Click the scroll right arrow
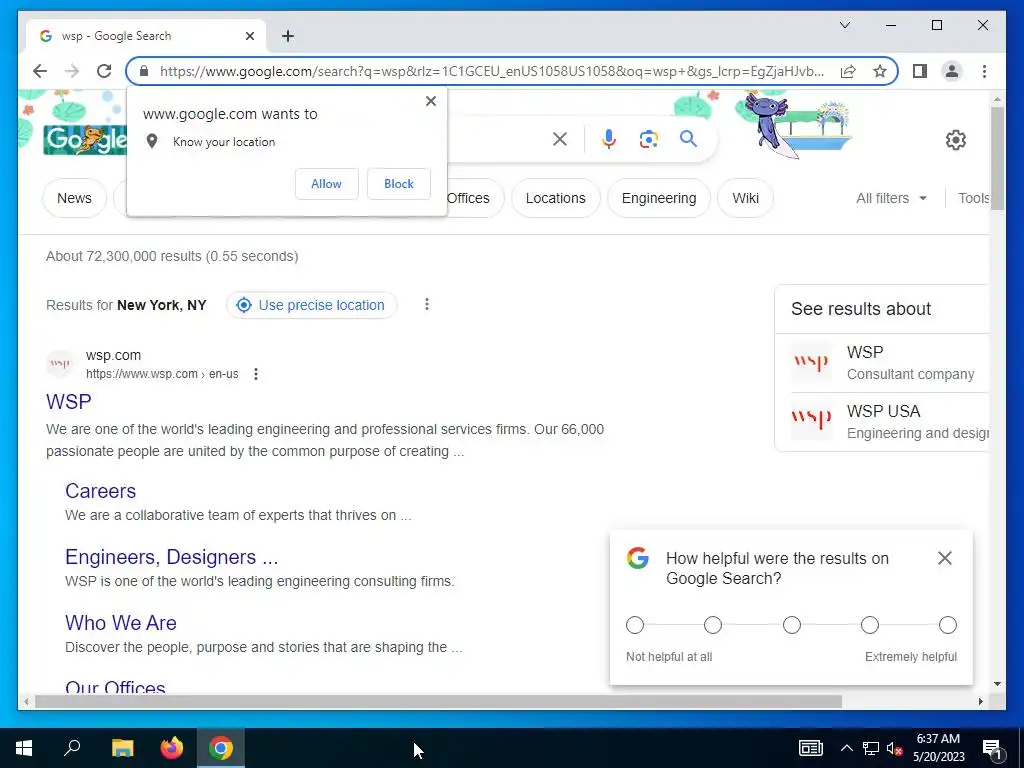The height and width of the screenshot is (768, 1024). click(980, 701)
